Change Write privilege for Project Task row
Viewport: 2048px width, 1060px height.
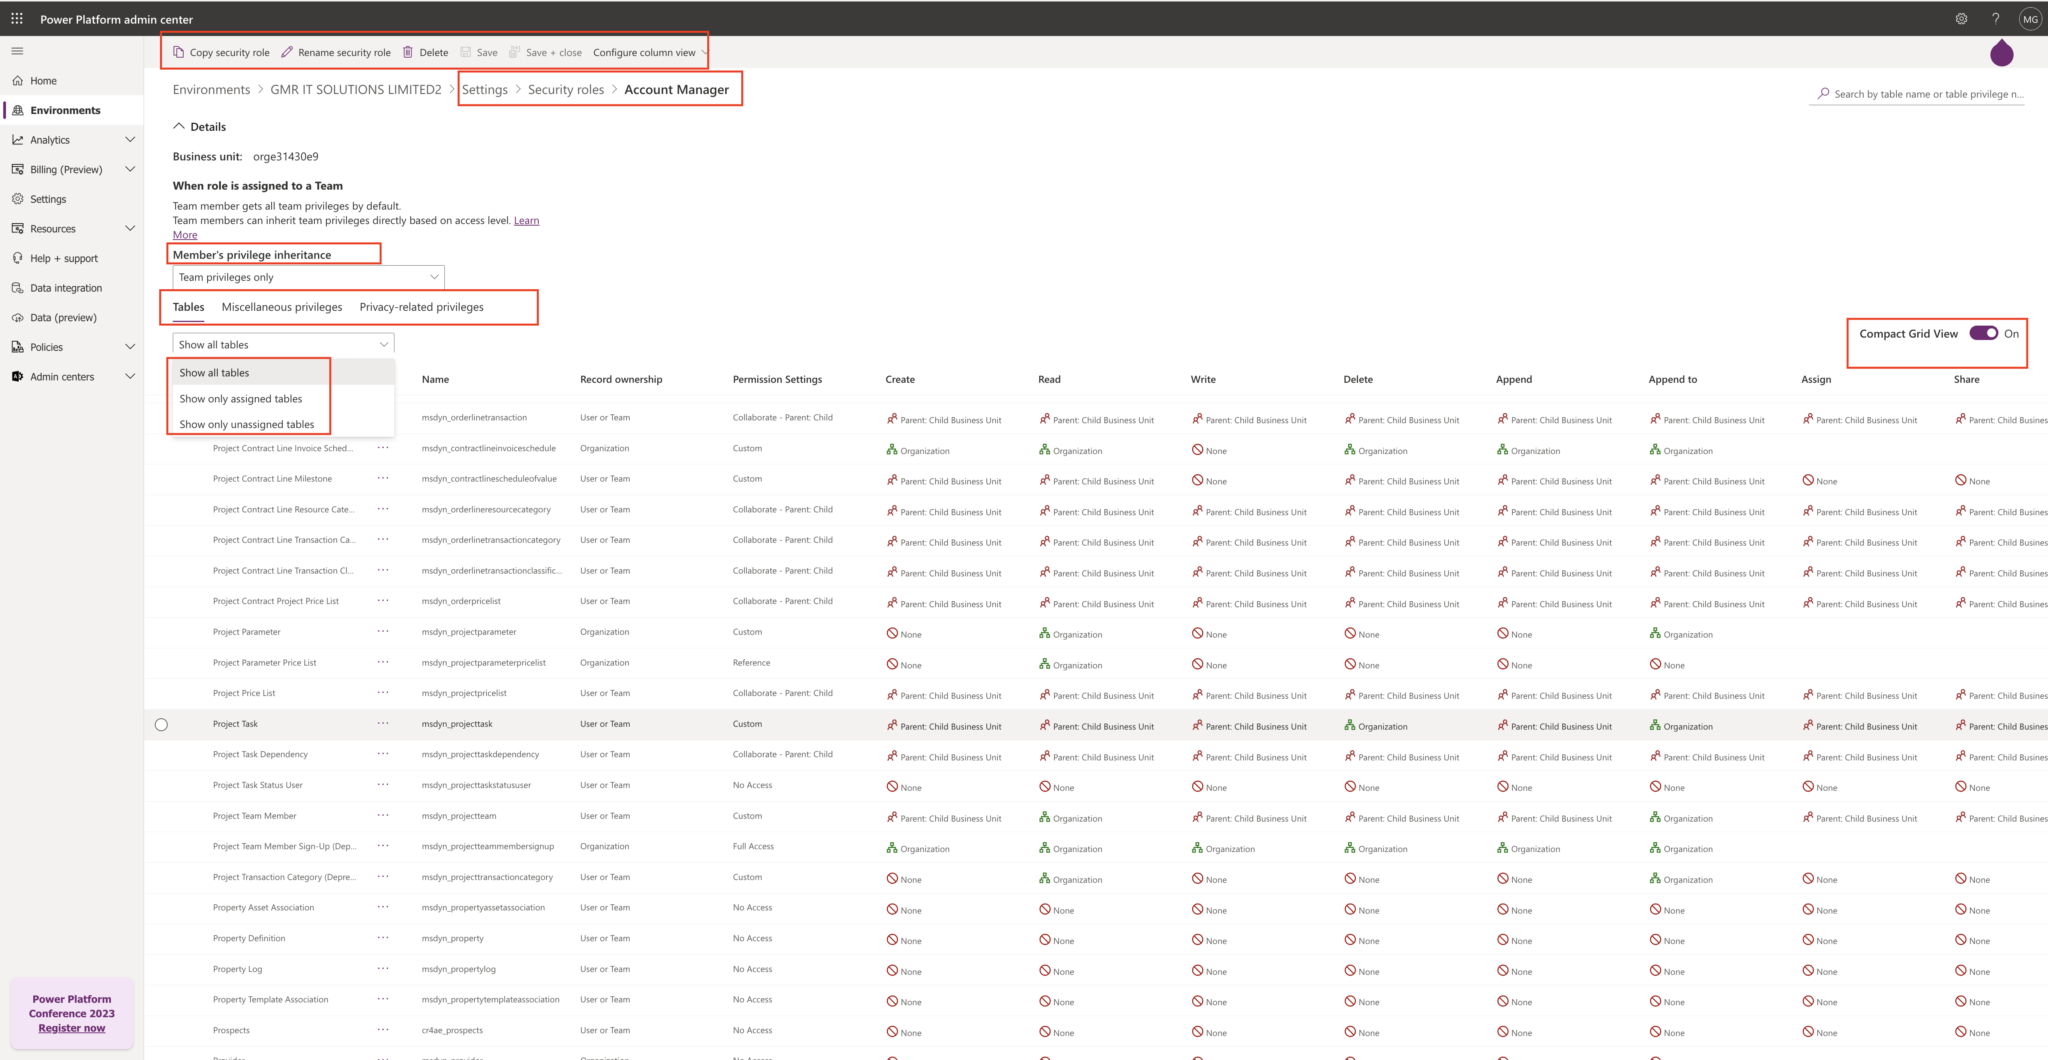click(x=1249, y=726)
